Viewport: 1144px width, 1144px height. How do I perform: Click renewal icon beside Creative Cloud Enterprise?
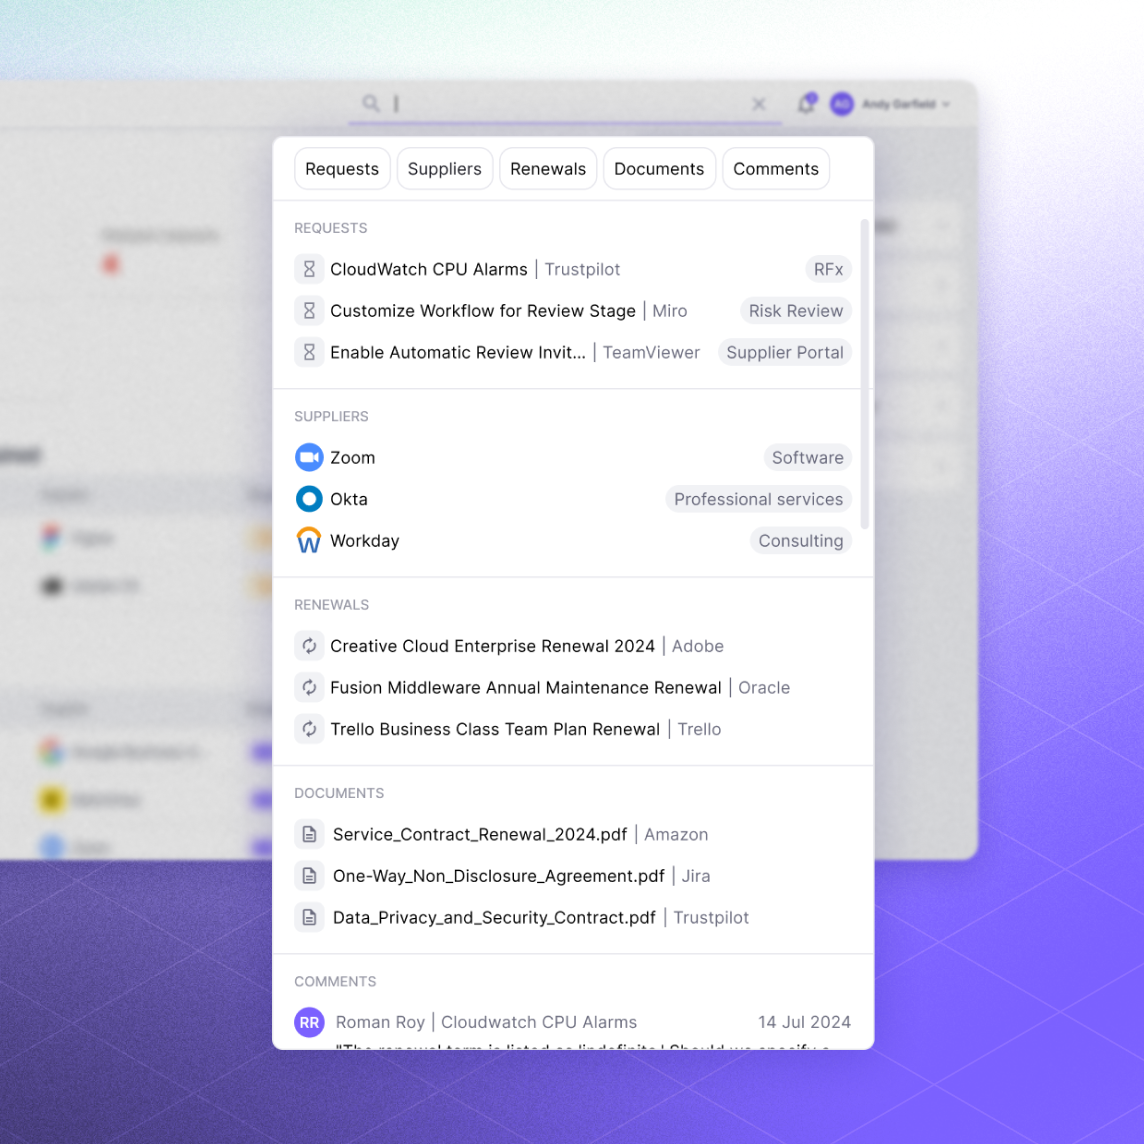[309, 646]
